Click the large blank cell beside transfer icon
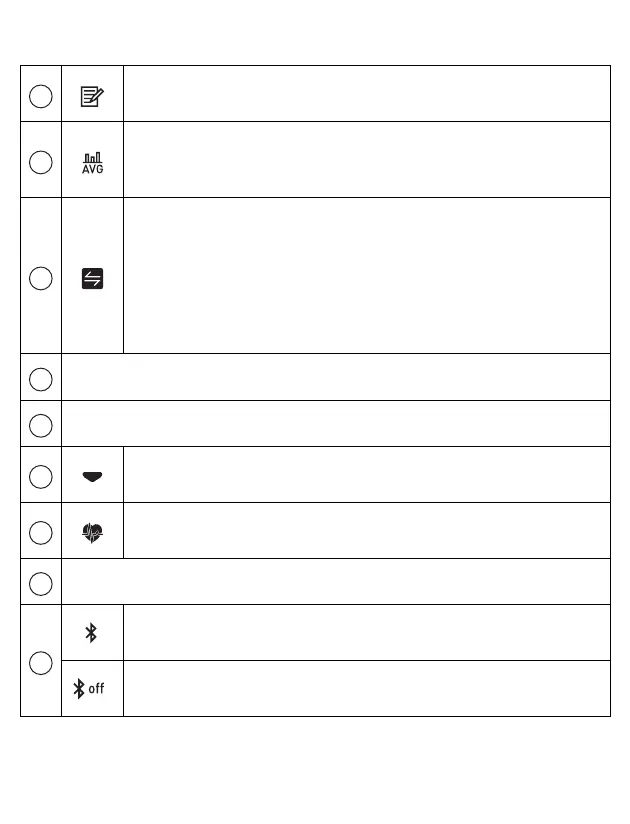This screenshot has height=824, width=630. pos(367,275)
